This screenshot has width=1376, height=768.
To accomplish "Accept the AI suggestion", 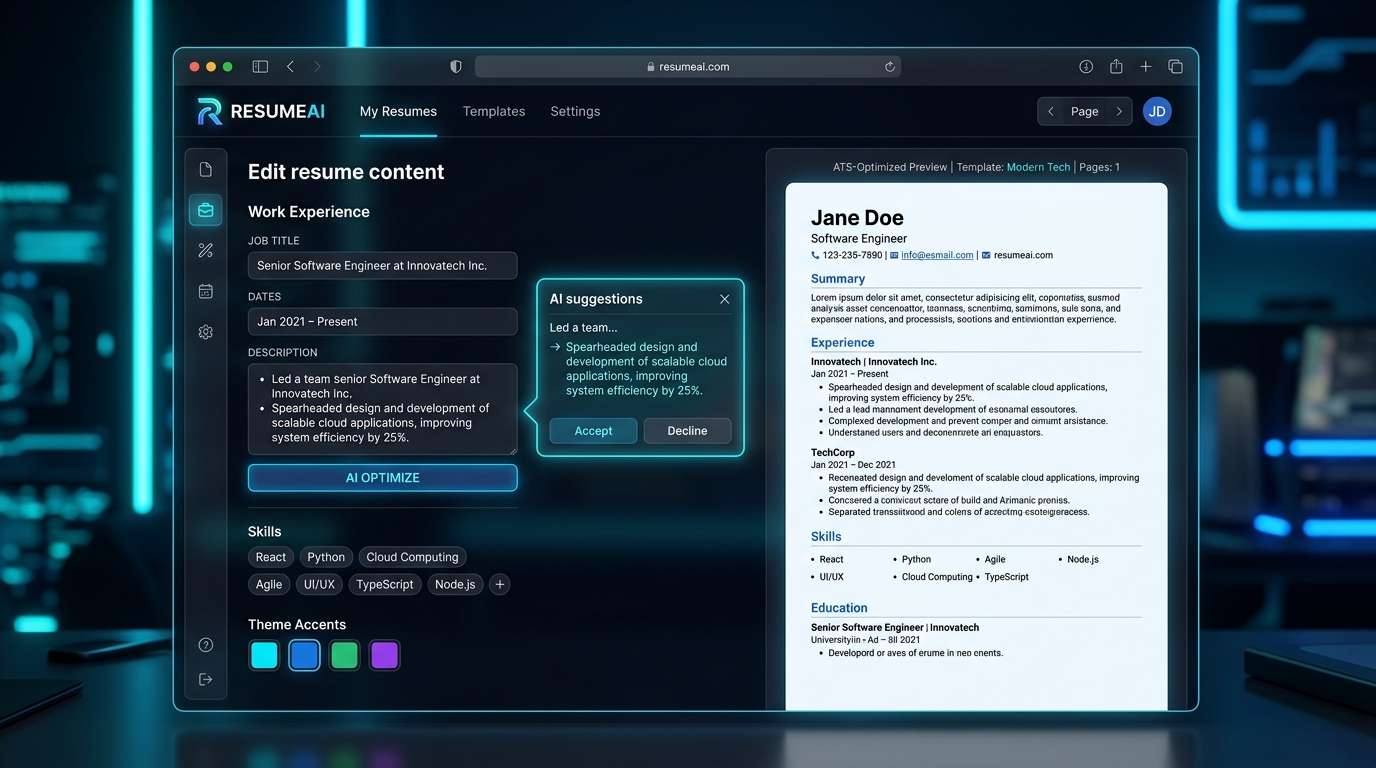I will point(593,431).
